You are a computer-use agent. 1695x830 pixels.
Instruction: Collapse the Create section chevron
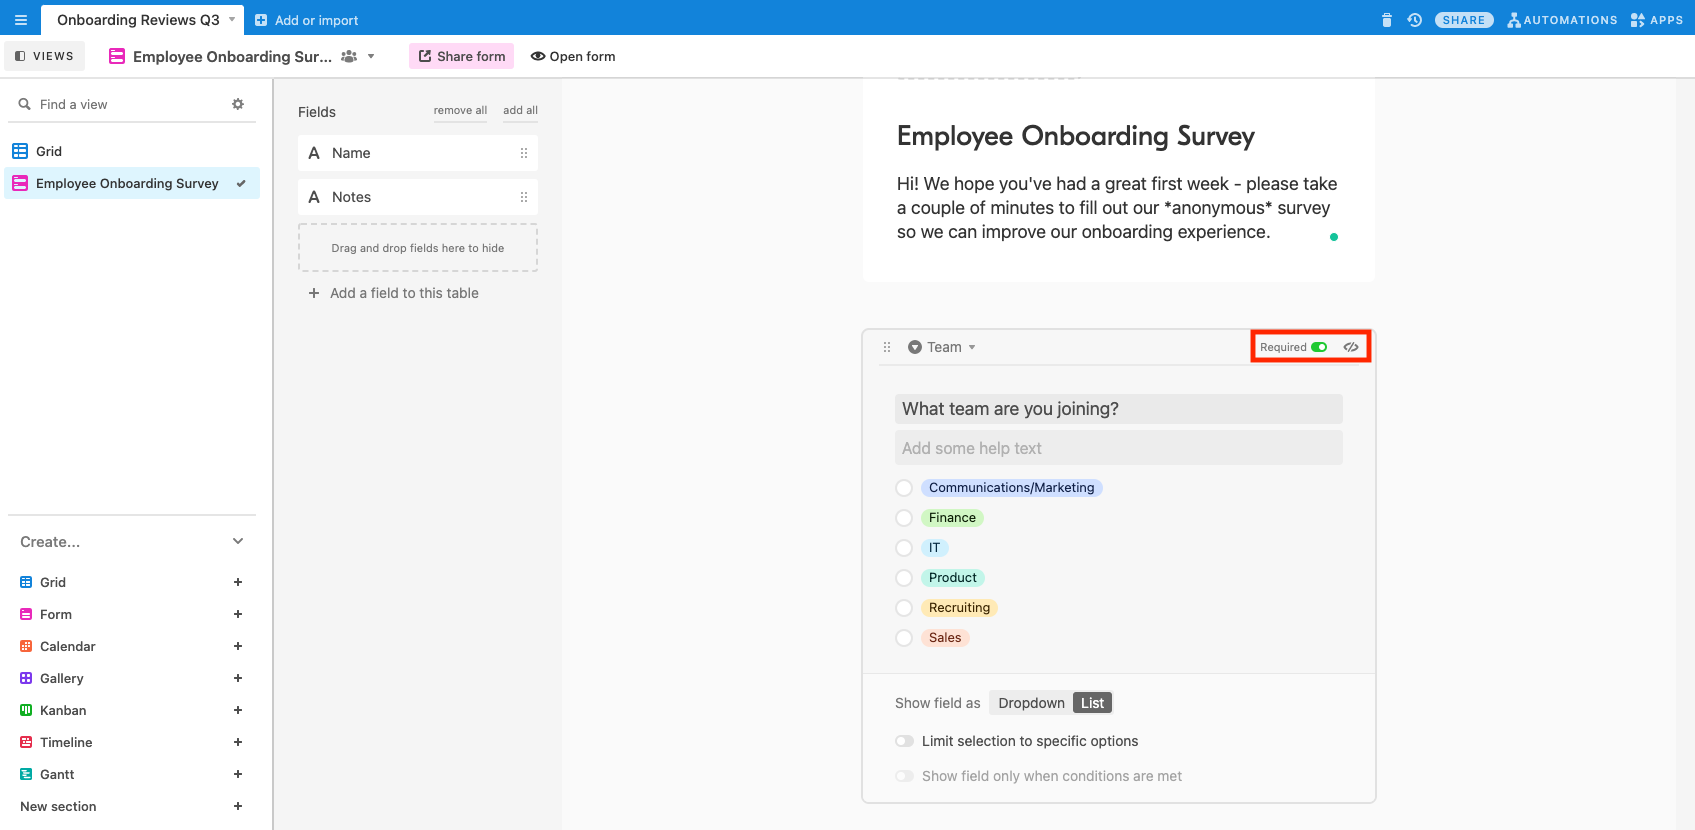238,541
